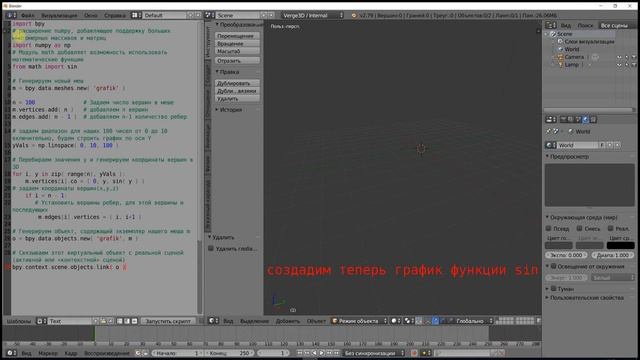
Task: Open the timeline Маркер menu
Action: (x=48, y=353)
